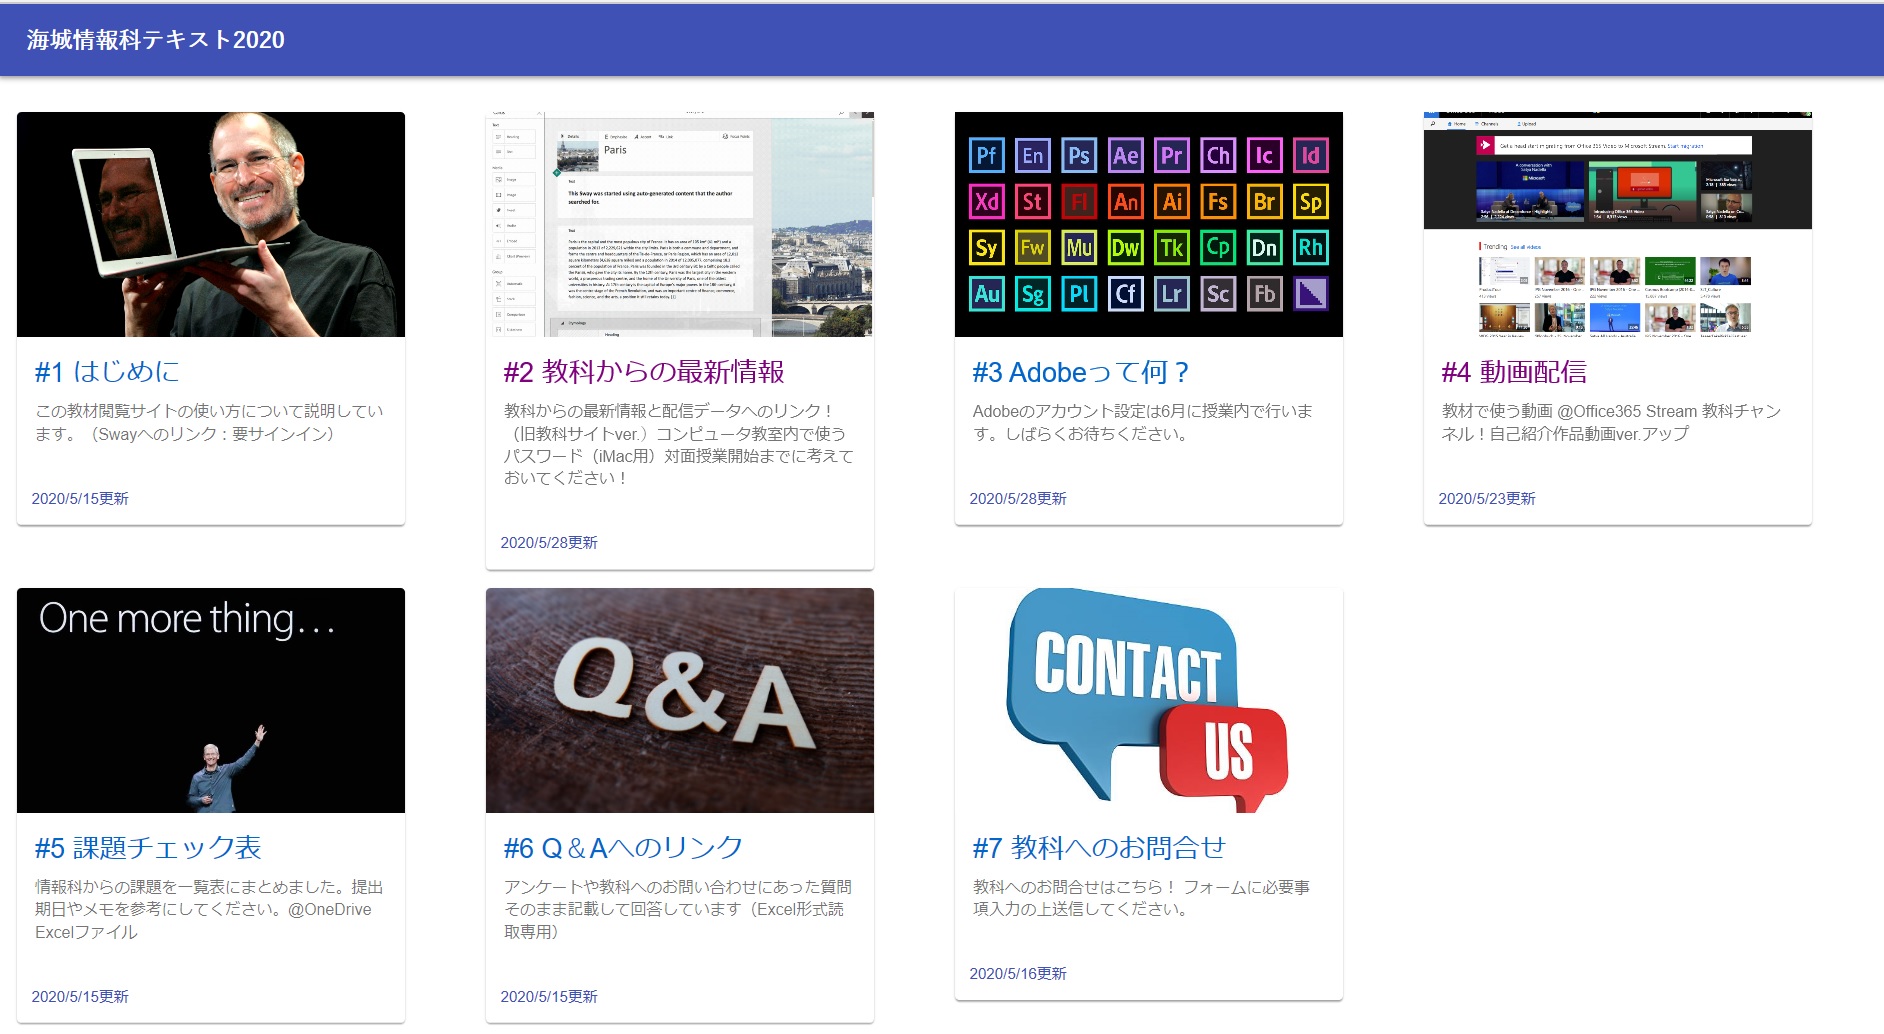1884x1034 pixels.
Task: Click the Dw Dreamweaver icon in Adobe image
Action: point(1126,248)
